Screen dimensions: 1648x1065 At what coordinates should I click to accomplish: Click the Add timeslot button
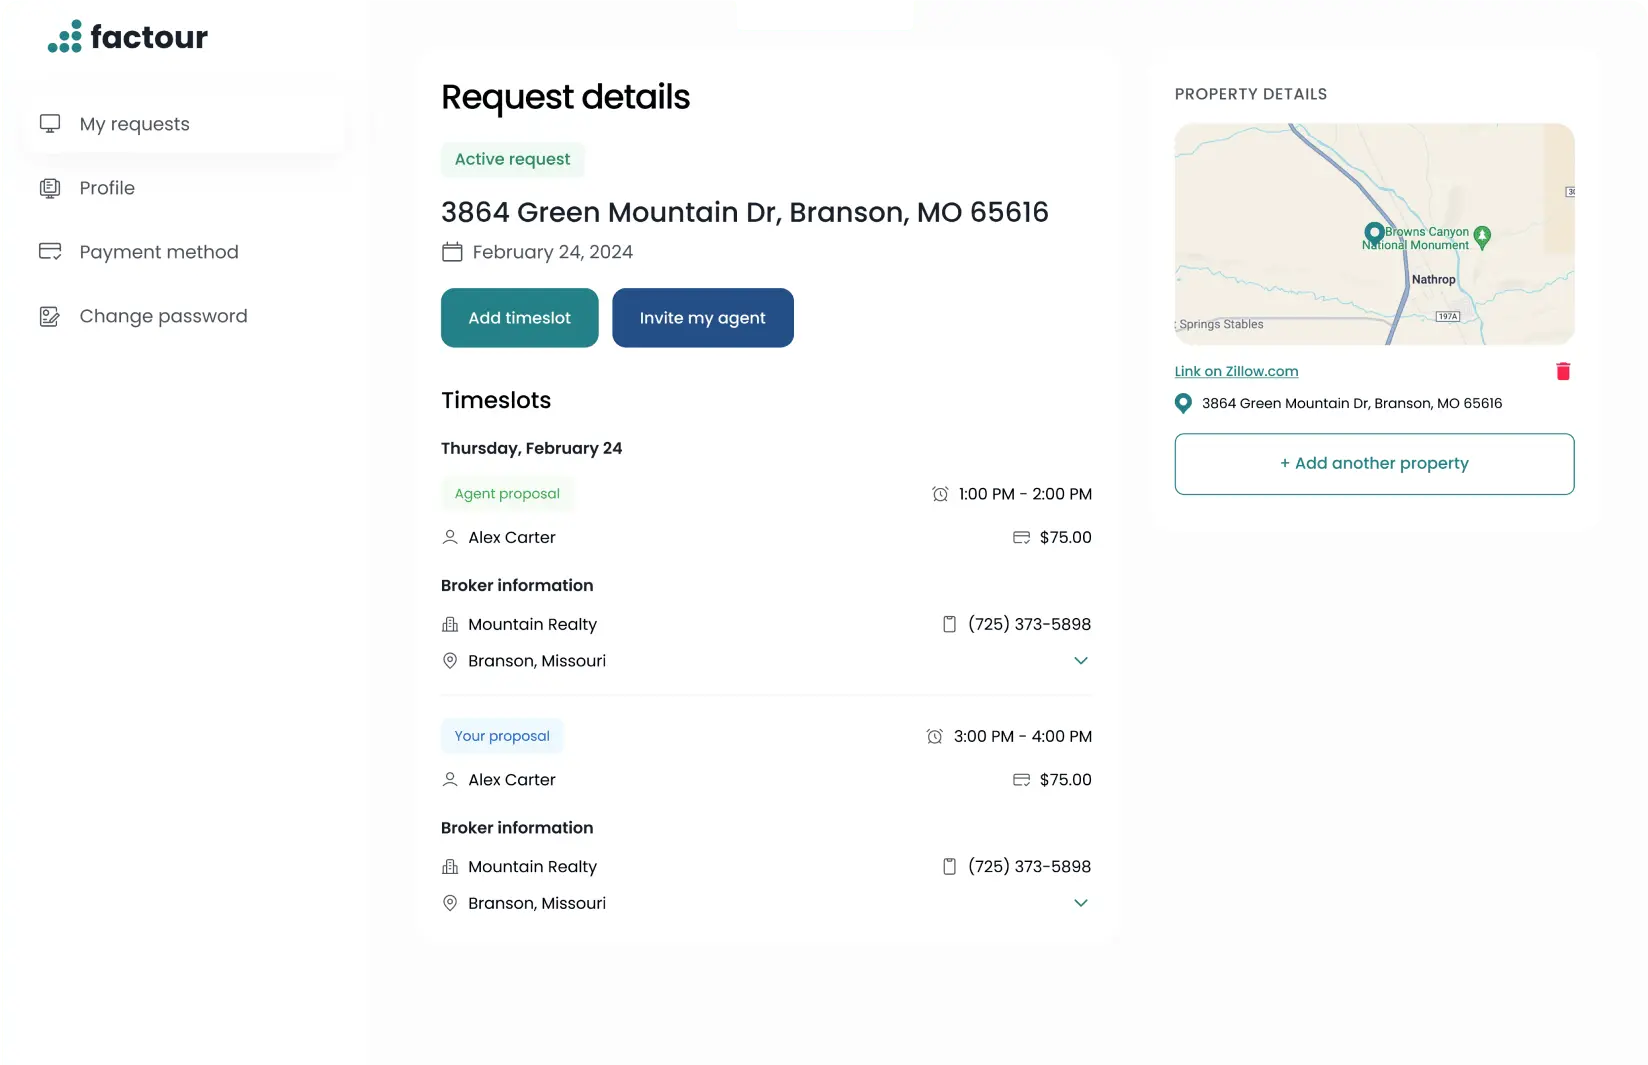coord(518,318)
